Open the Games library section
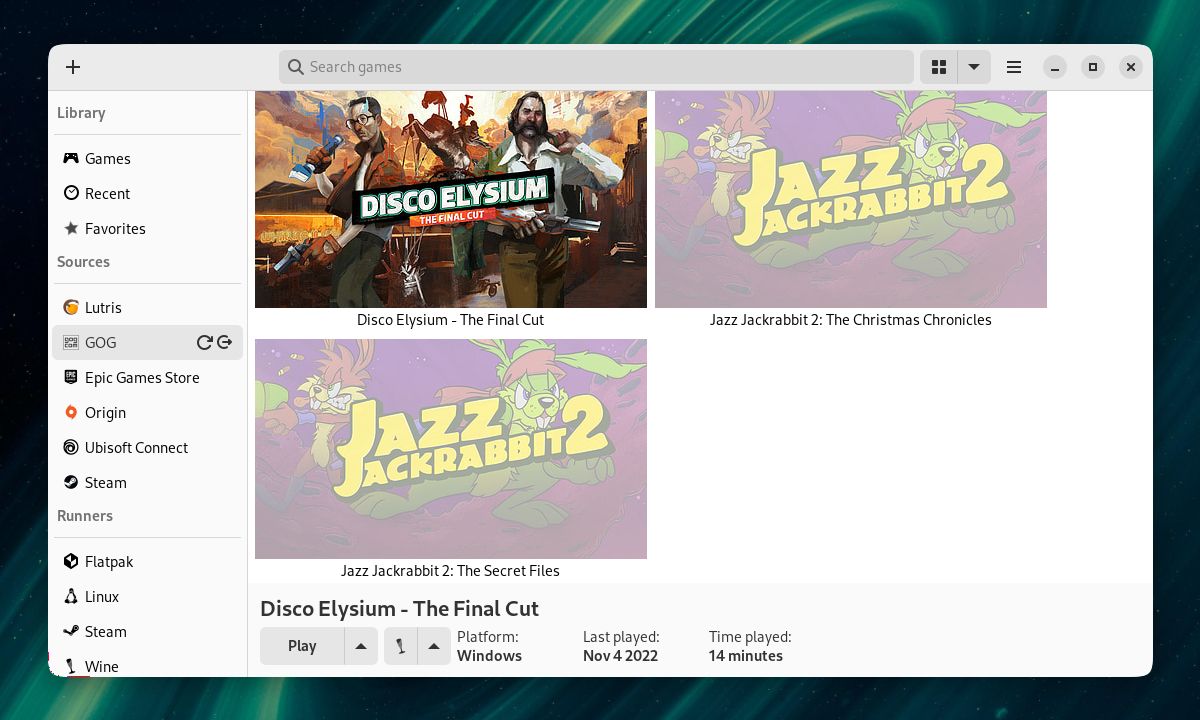This screenshot has height=720, width=1200. (107, 158)
